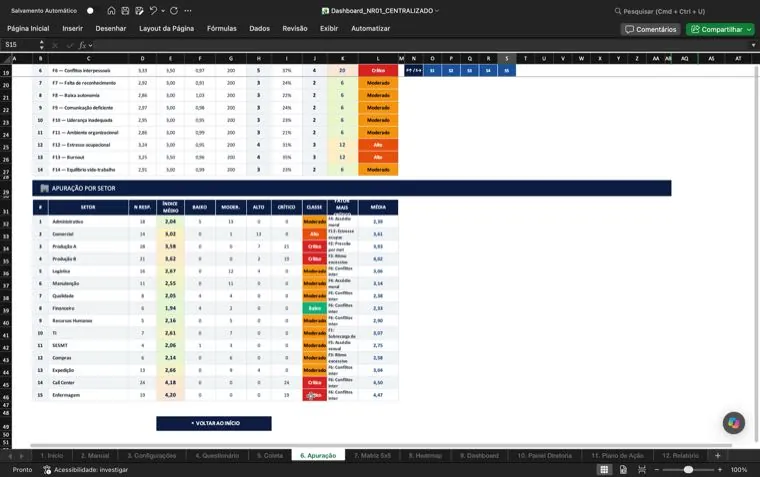Click the Name Box showing S15
The width and height of the screenshot is (760, 477).
coord(18,45)
